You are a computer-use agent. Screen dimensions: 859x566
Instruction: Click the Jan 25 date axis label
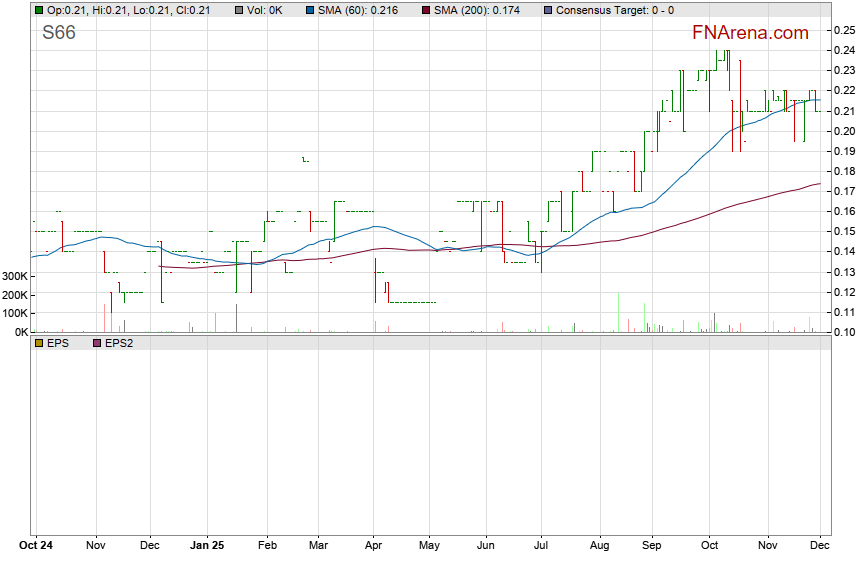(206, 546)
